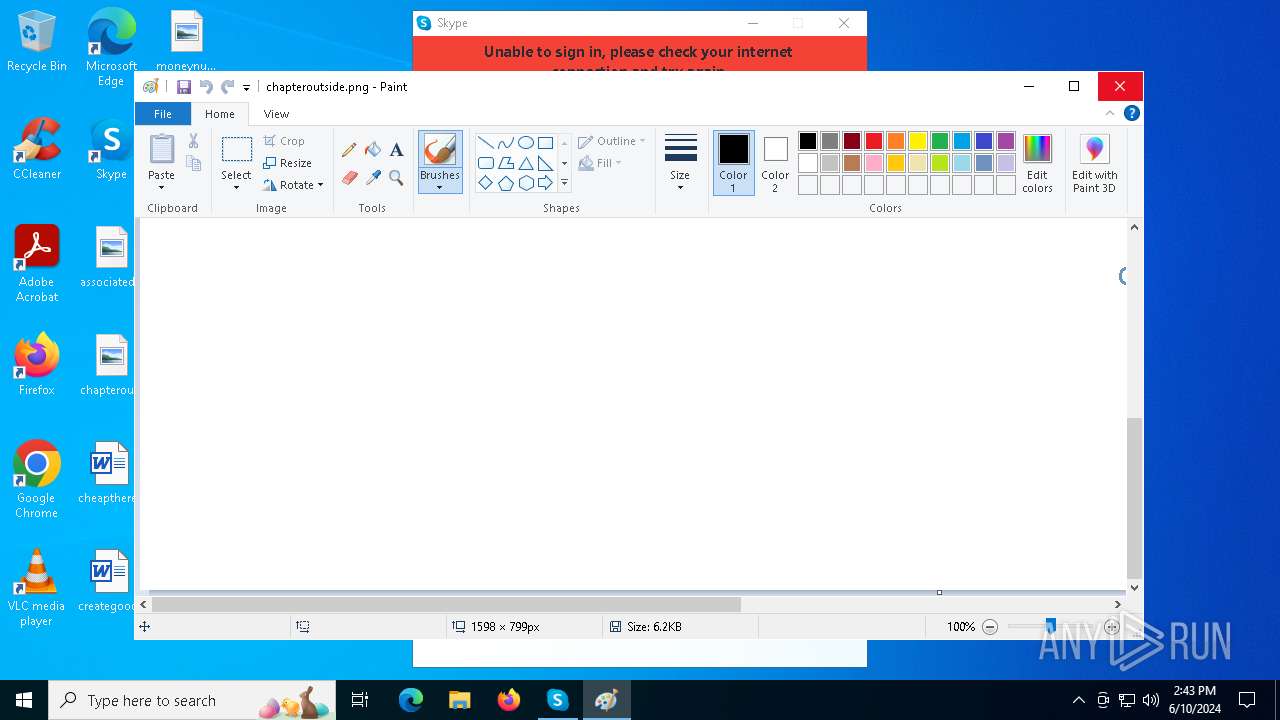Click the Save icon in quick access toolbar
This screenshot has width=1280, height=720.
coord(184,87)
